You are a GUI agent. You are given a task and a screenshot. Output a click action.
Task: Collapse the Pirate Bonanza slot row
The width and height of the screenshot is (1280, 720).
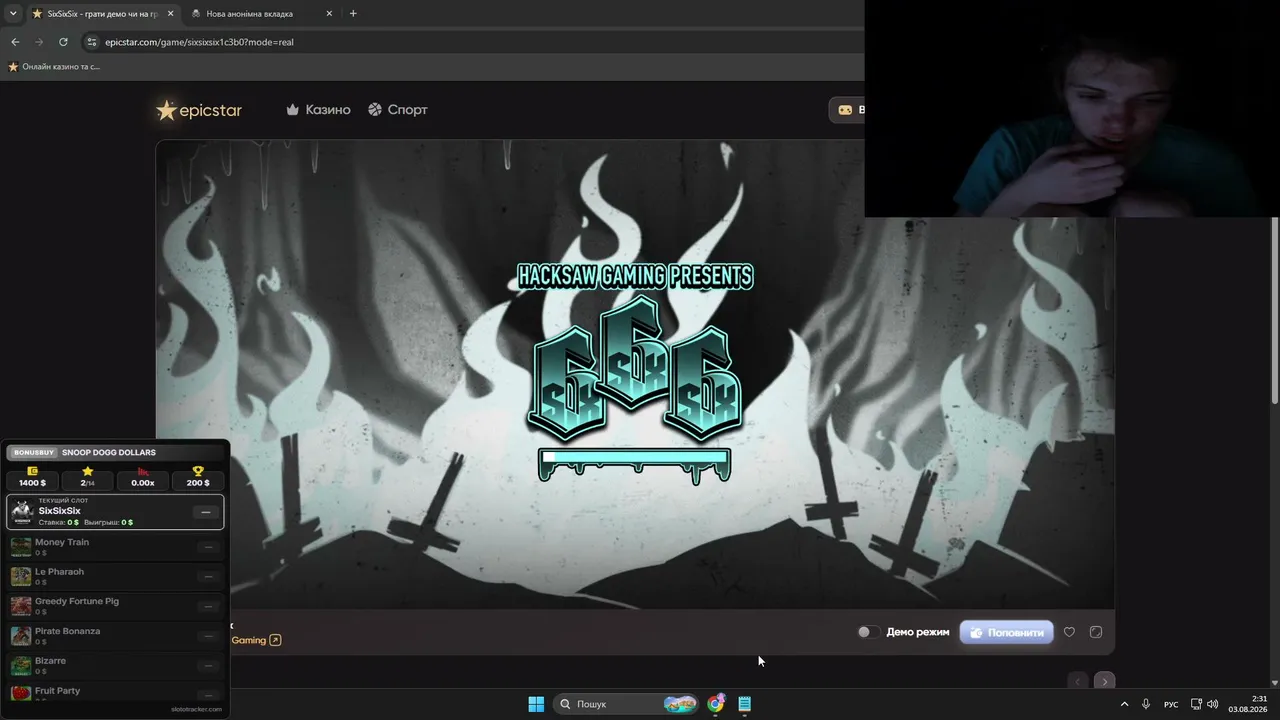click(208, 636)
